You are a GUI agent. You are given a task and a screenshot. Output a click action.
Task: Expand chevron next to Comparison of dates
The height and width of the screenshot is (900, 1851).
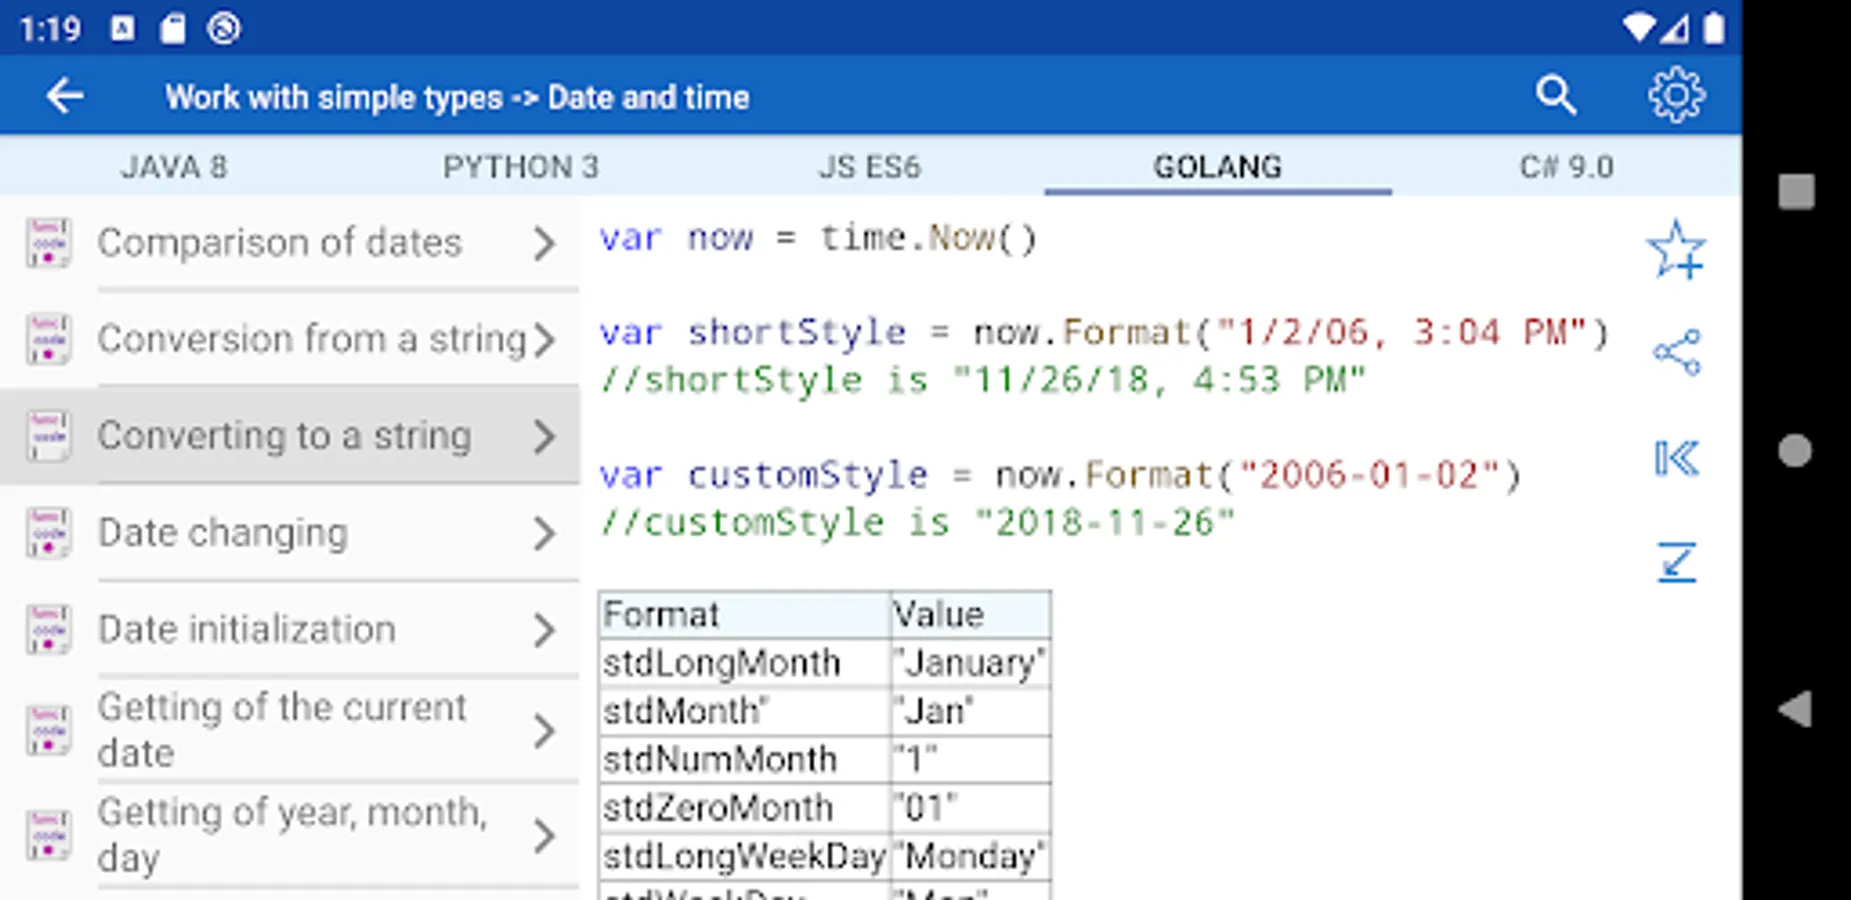[x=544, y=243]
